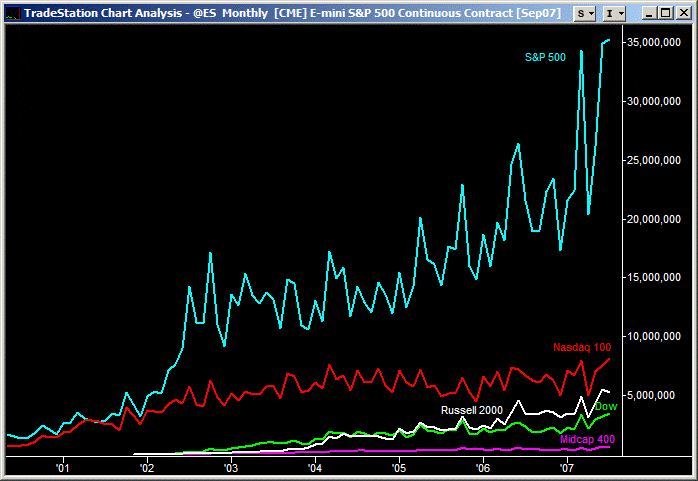Click the '05 date axis label

[x=399, y=468]
